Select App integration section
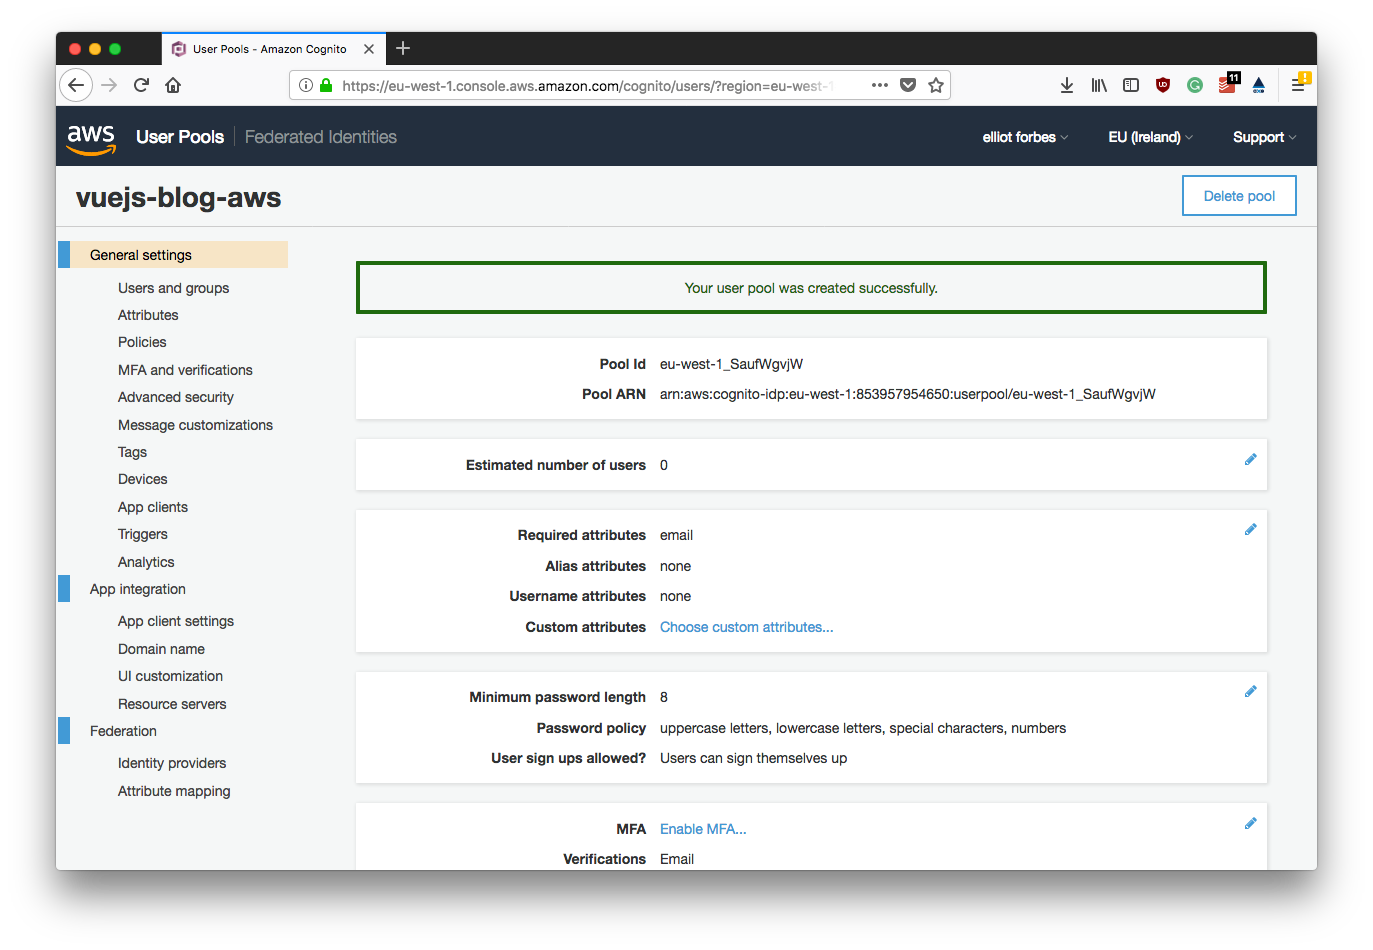Screen dimensions: 1373x950 tap(138, 589)
